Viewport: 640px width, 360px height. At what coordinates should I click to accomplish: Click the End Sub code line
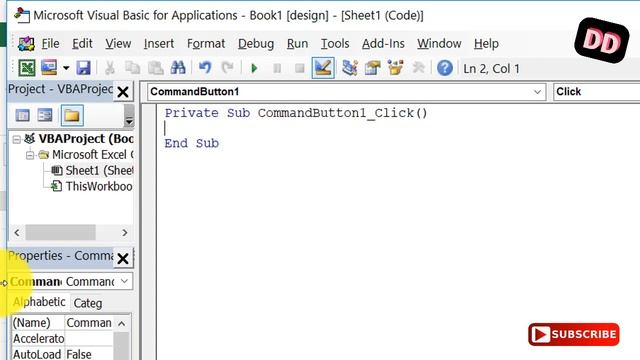pyautogui.click(x=191, y=143)
